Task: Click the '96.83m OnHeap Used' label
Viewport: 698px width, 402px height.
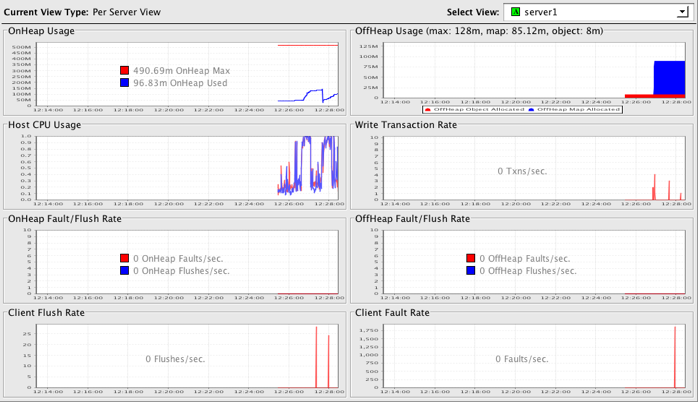Action: click(x=180, y=83)
